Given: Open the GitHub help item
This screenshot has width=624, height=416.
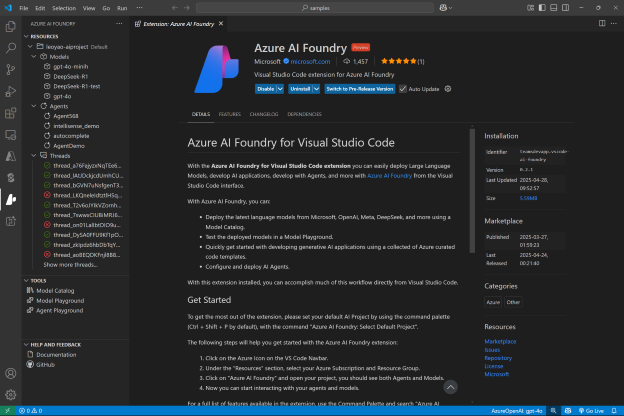Looking at the screenshot, I should [x=45, y=365].
